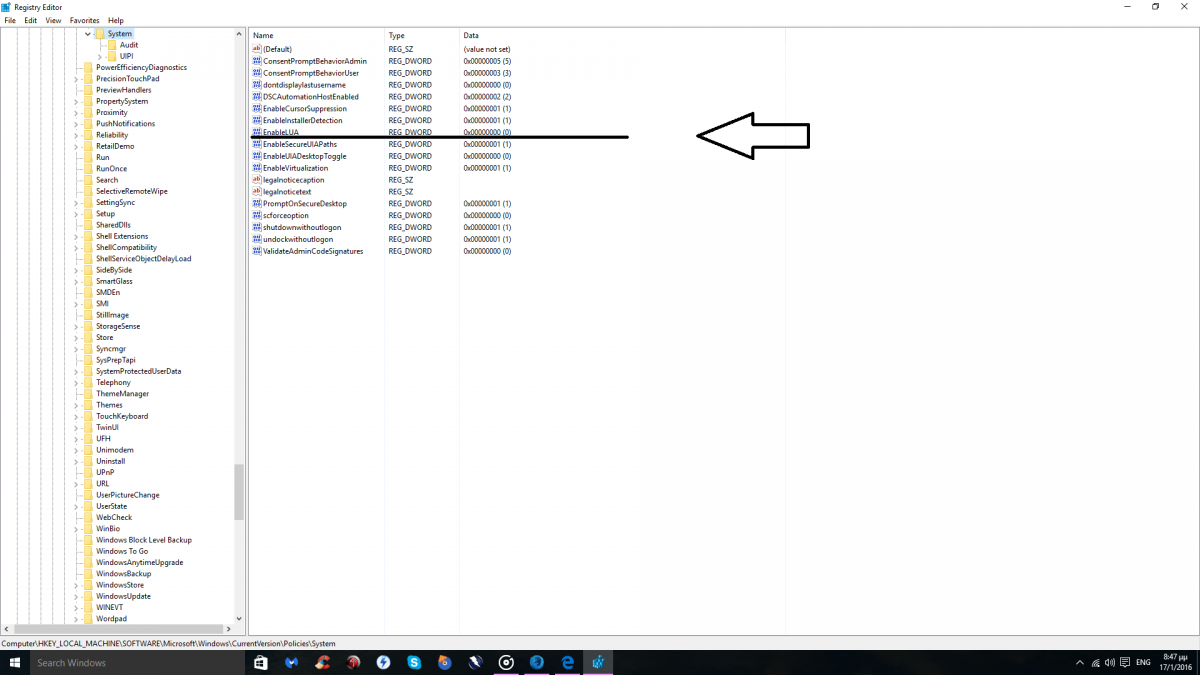Image resolution: width=1200 pixels, height=675 pixels.
Task: Select the EnableVirtualization value name
Action: 295,168
